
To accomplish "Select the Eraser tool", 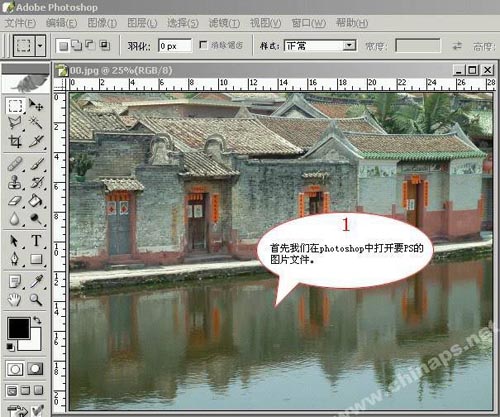I will (x=15, y=201).
